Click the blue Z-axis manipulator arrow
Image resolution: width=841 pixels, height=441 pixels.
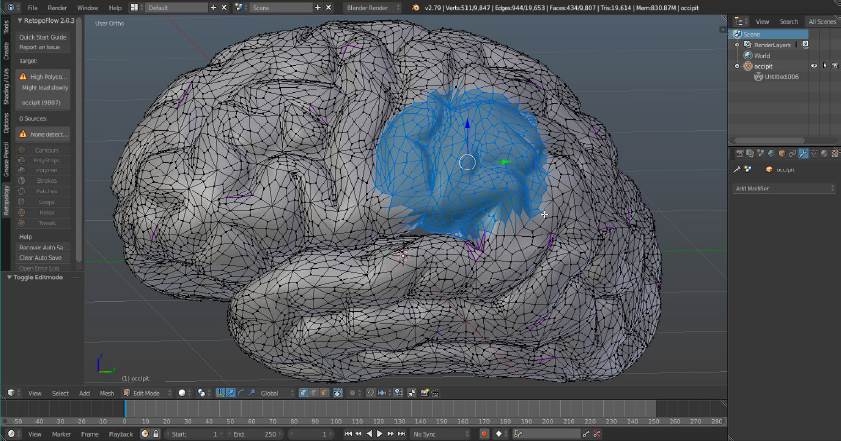click(x=466, y=126)
